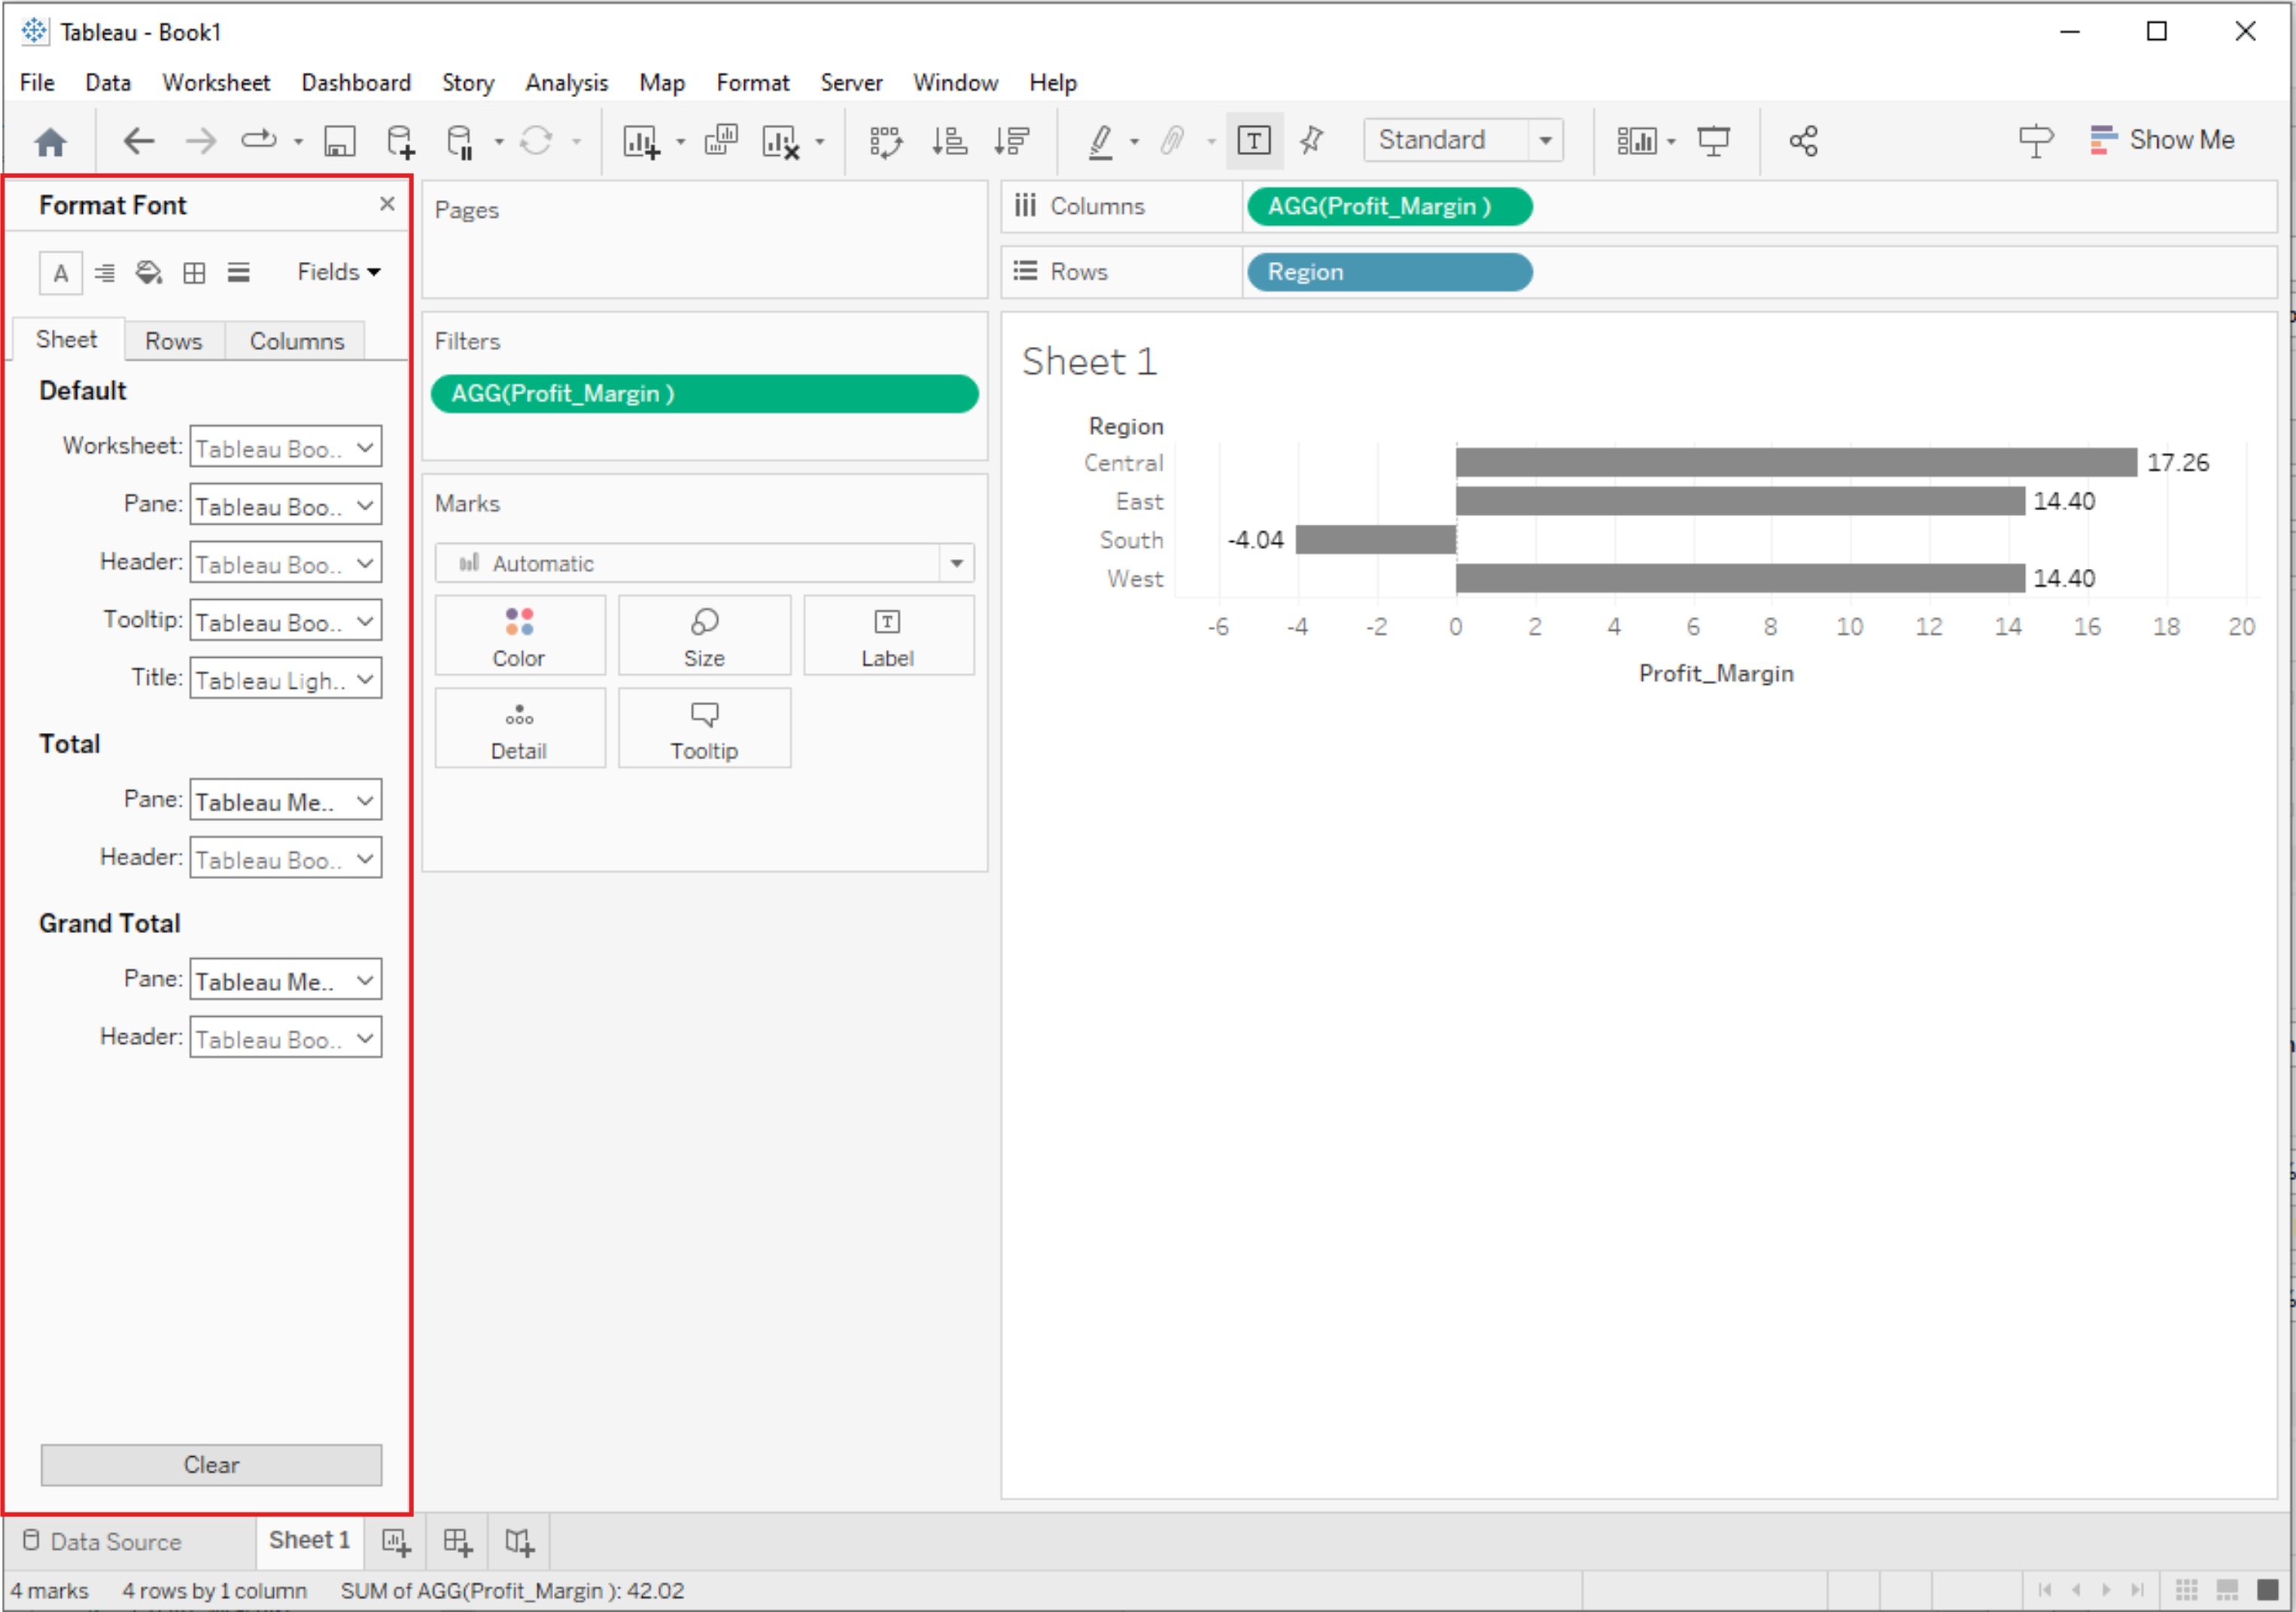Select the Borders format icon

[x=194, y=273]
